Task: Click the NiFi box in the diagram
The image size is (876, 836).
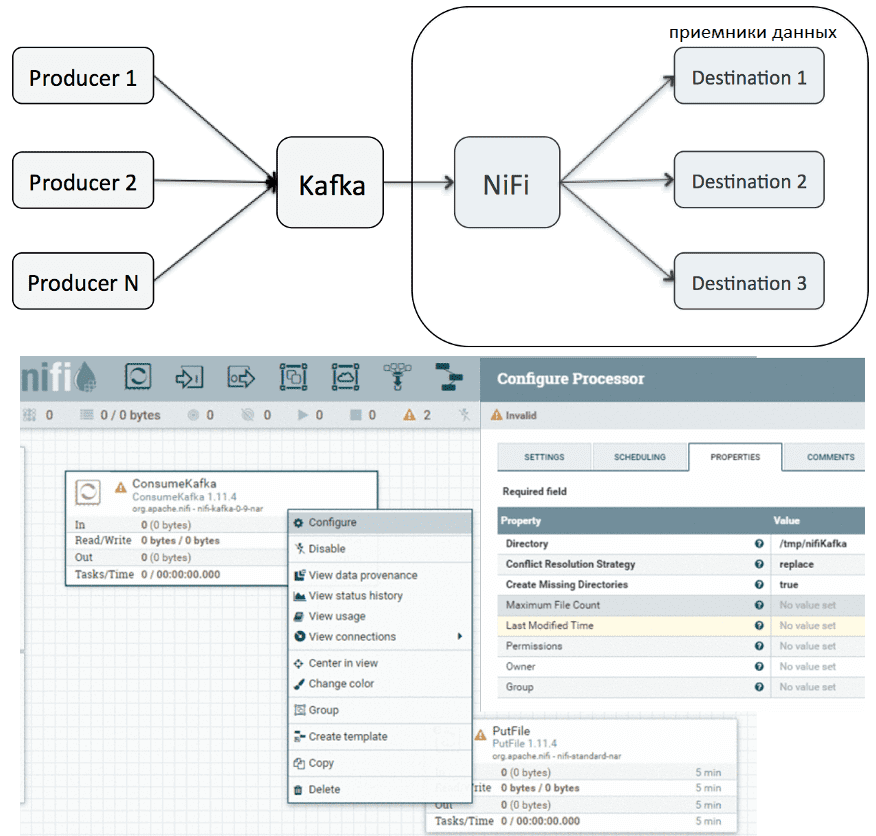Action: pos(507,182)
